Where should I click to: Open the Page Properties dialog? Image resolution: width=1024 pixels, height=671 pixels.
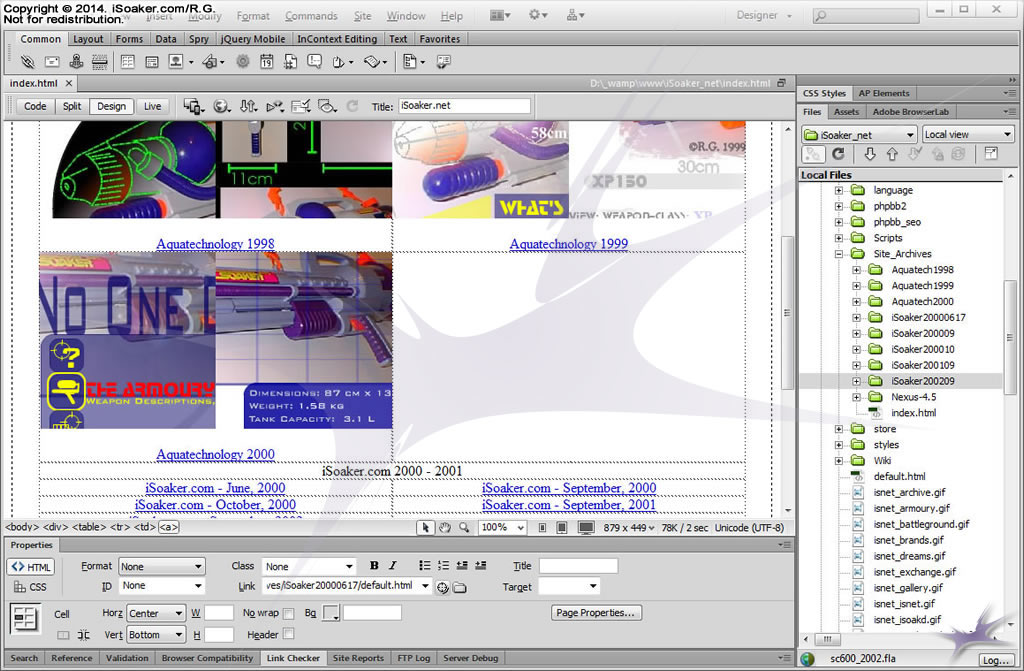click(x=596, y=613)
